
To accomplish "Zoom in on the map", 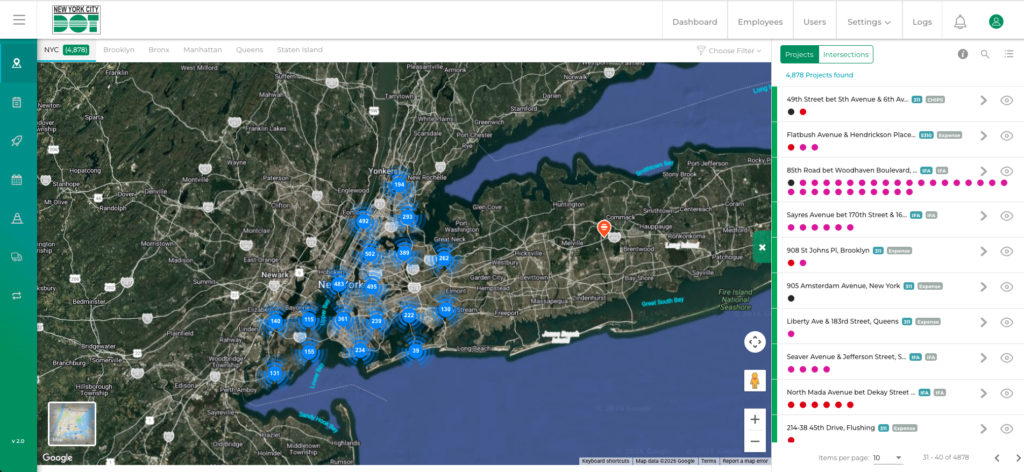I will pos(755,419).
